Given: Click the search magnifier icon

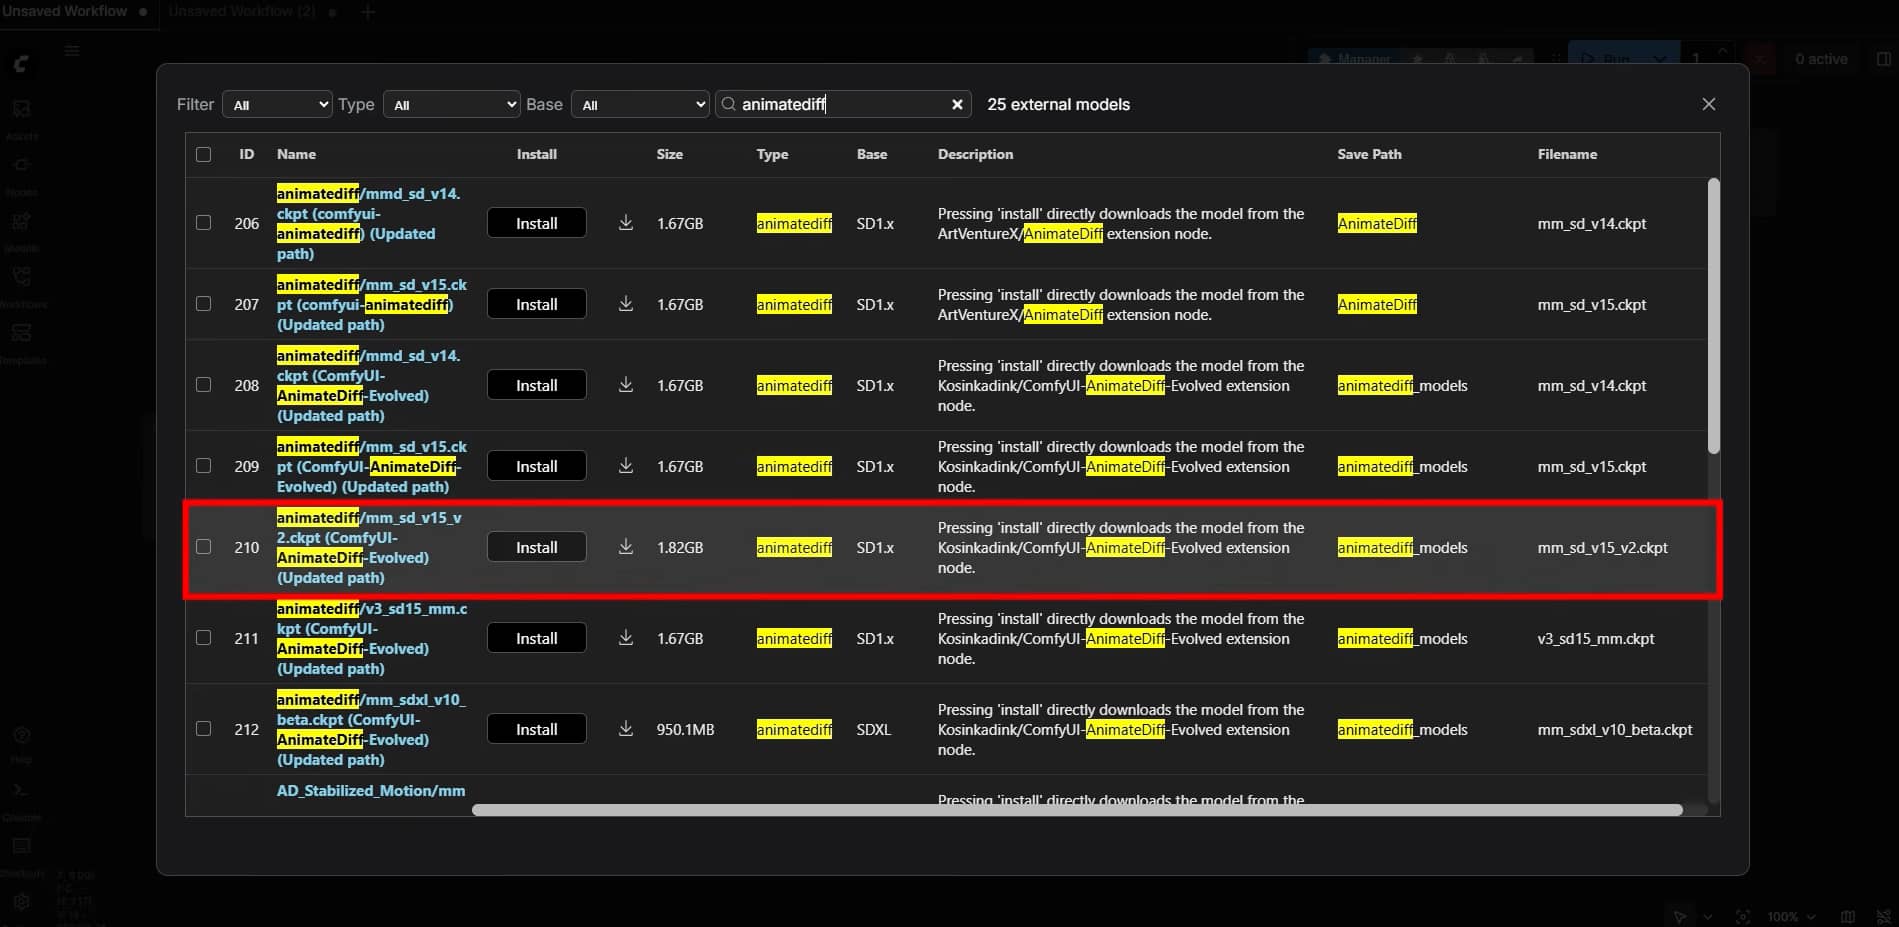Looking at the screenshot, I should coord(728,104).
